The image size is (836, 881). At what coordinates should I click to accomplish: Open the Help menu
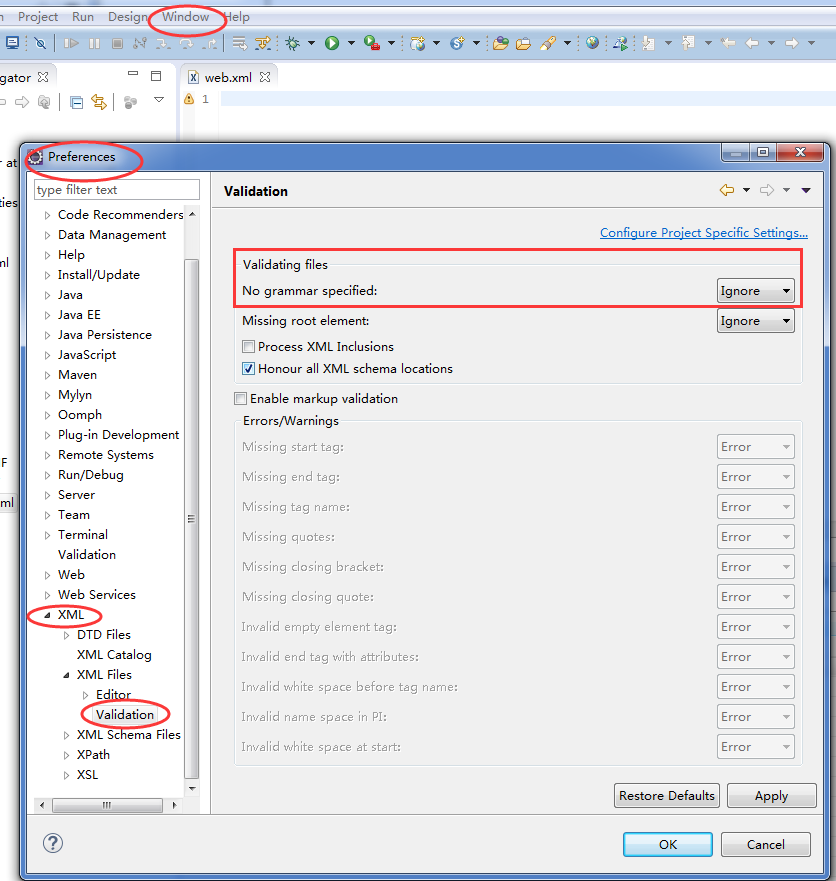coord(237,17)
